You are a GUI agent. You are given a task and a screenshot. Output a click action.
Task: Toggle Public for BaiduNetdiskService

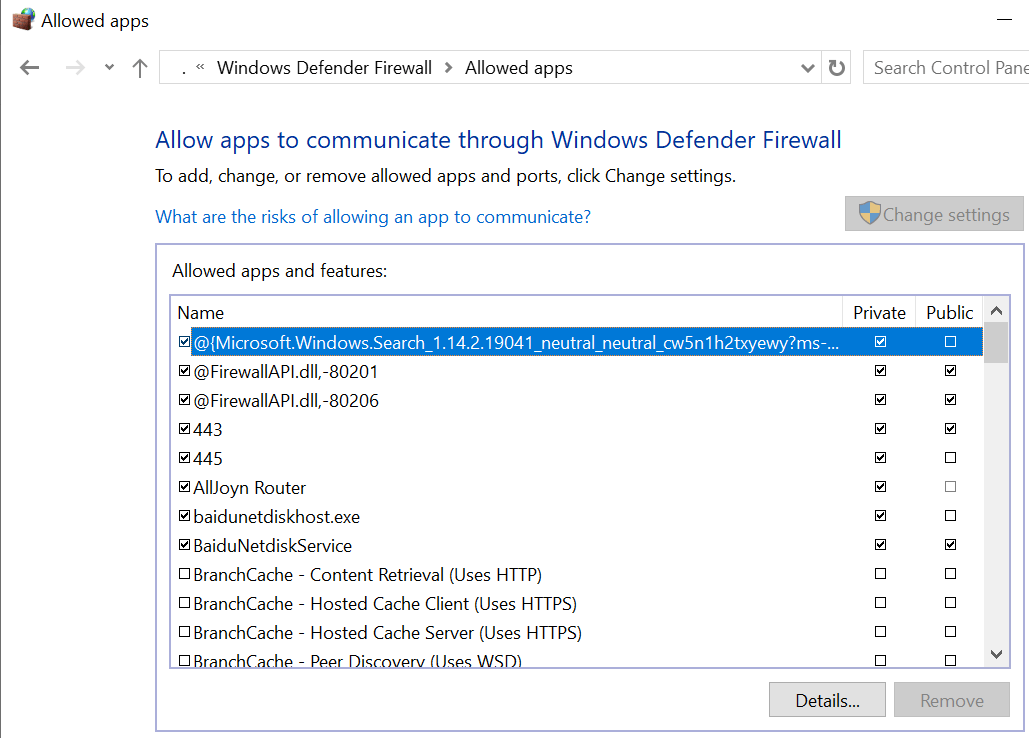click(950, 544)
